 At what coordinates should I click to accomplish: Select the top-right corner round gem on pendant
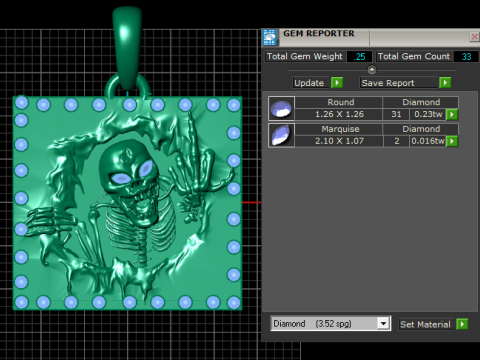[x=234, y=105]
